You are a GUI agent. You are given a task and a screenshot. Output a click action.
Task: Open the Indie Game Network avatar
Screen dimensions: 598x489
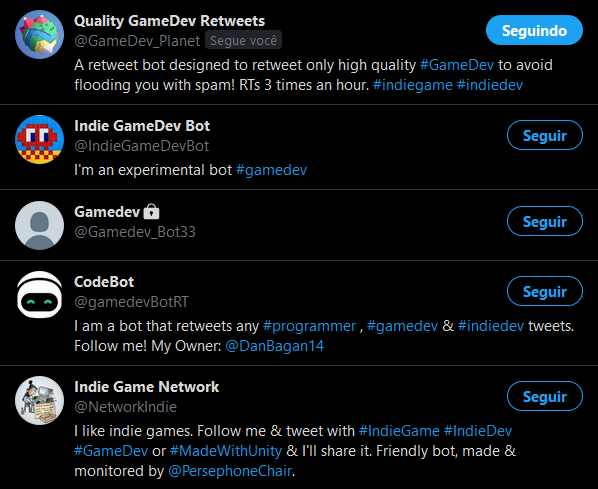[39, 400]
